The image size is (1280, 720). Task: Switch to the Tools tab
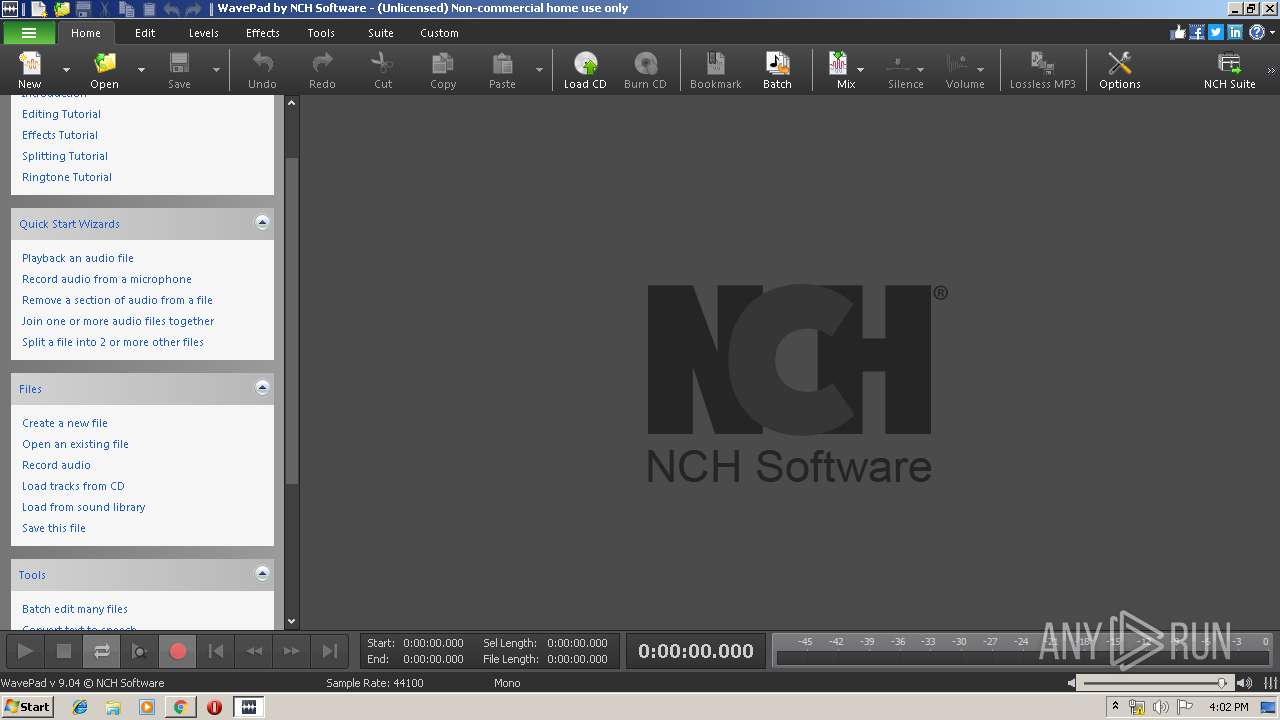[321, 33]
